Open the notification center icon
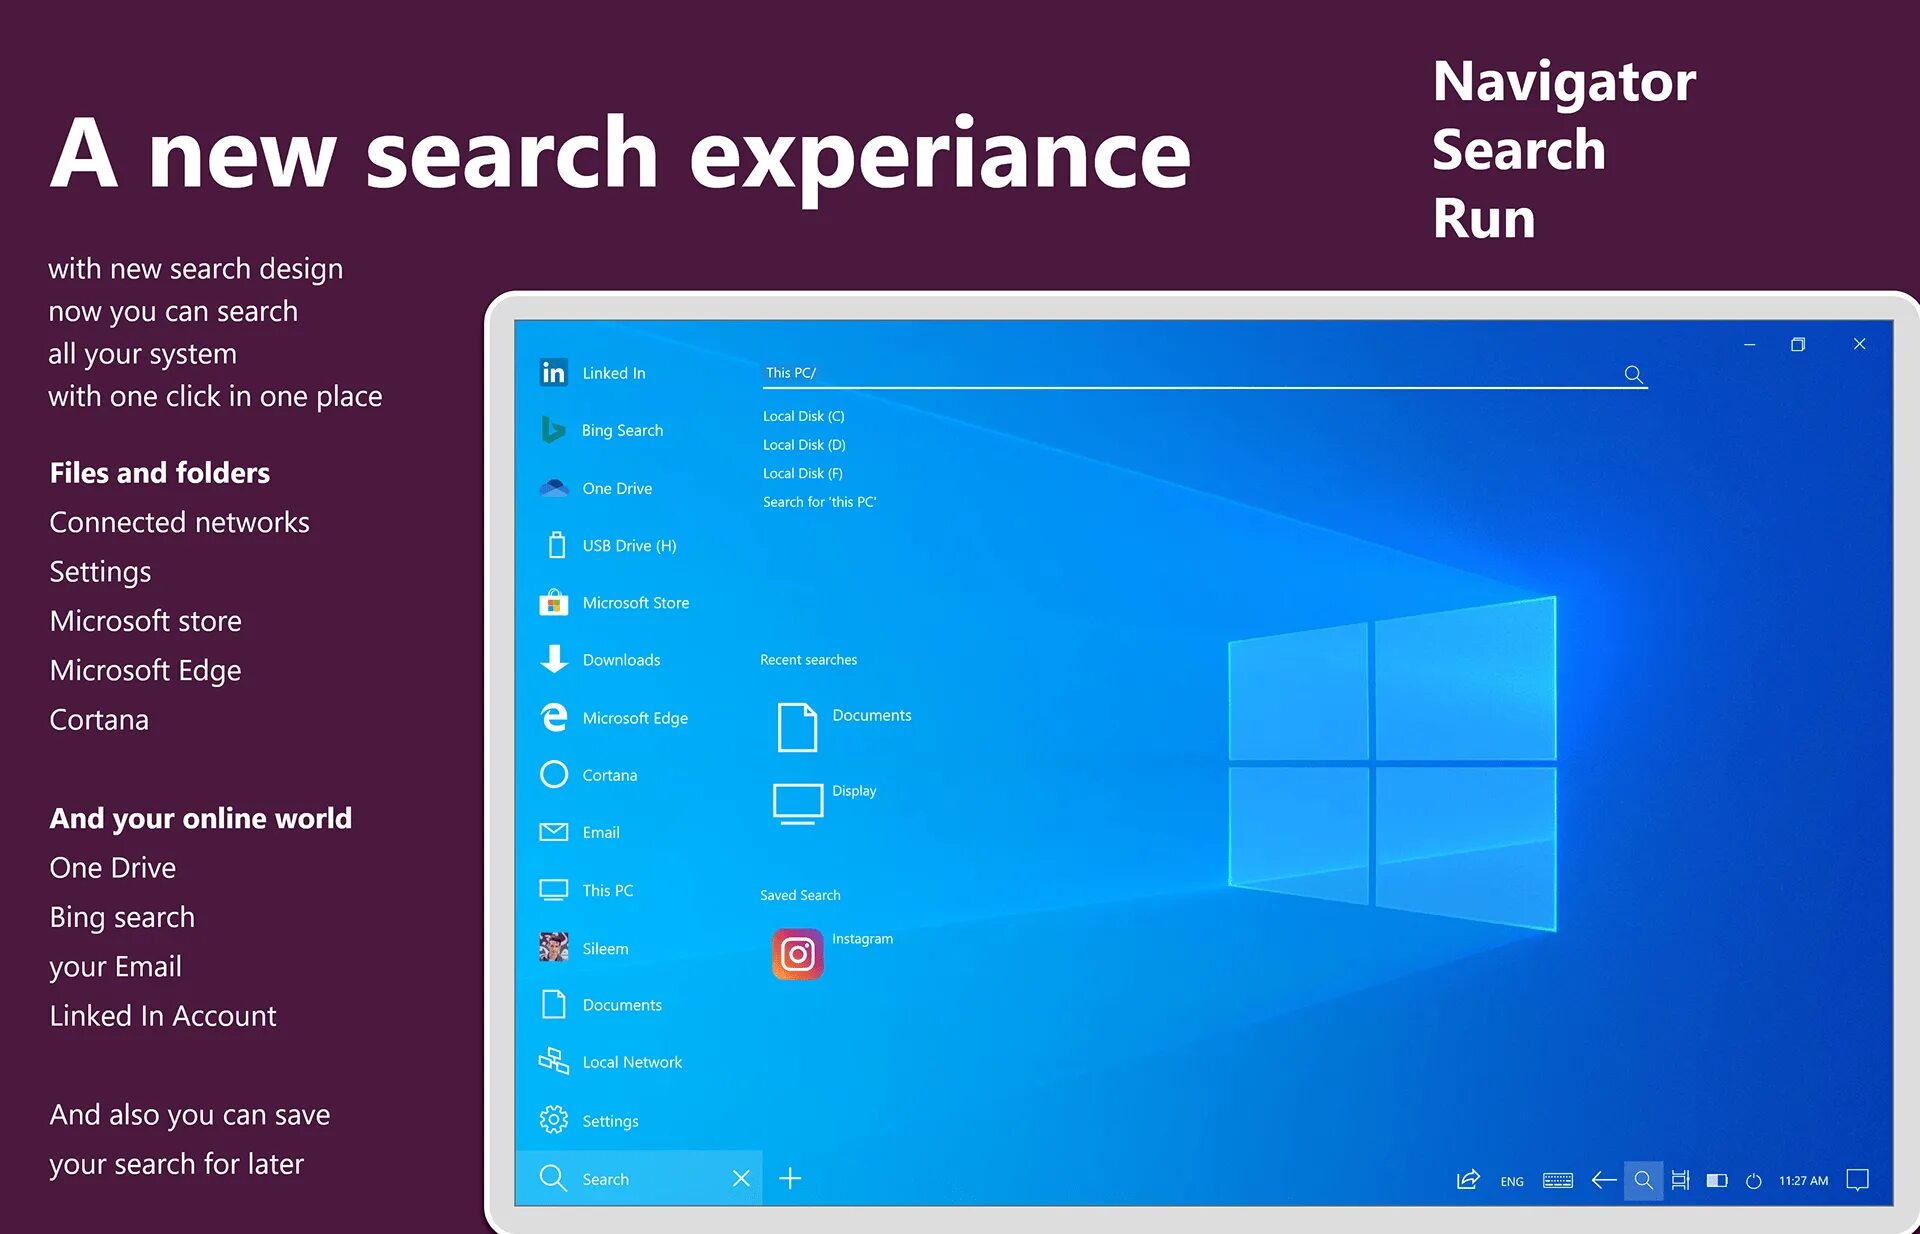Screen dimensions: 1920x1234 point(1857,1180)
